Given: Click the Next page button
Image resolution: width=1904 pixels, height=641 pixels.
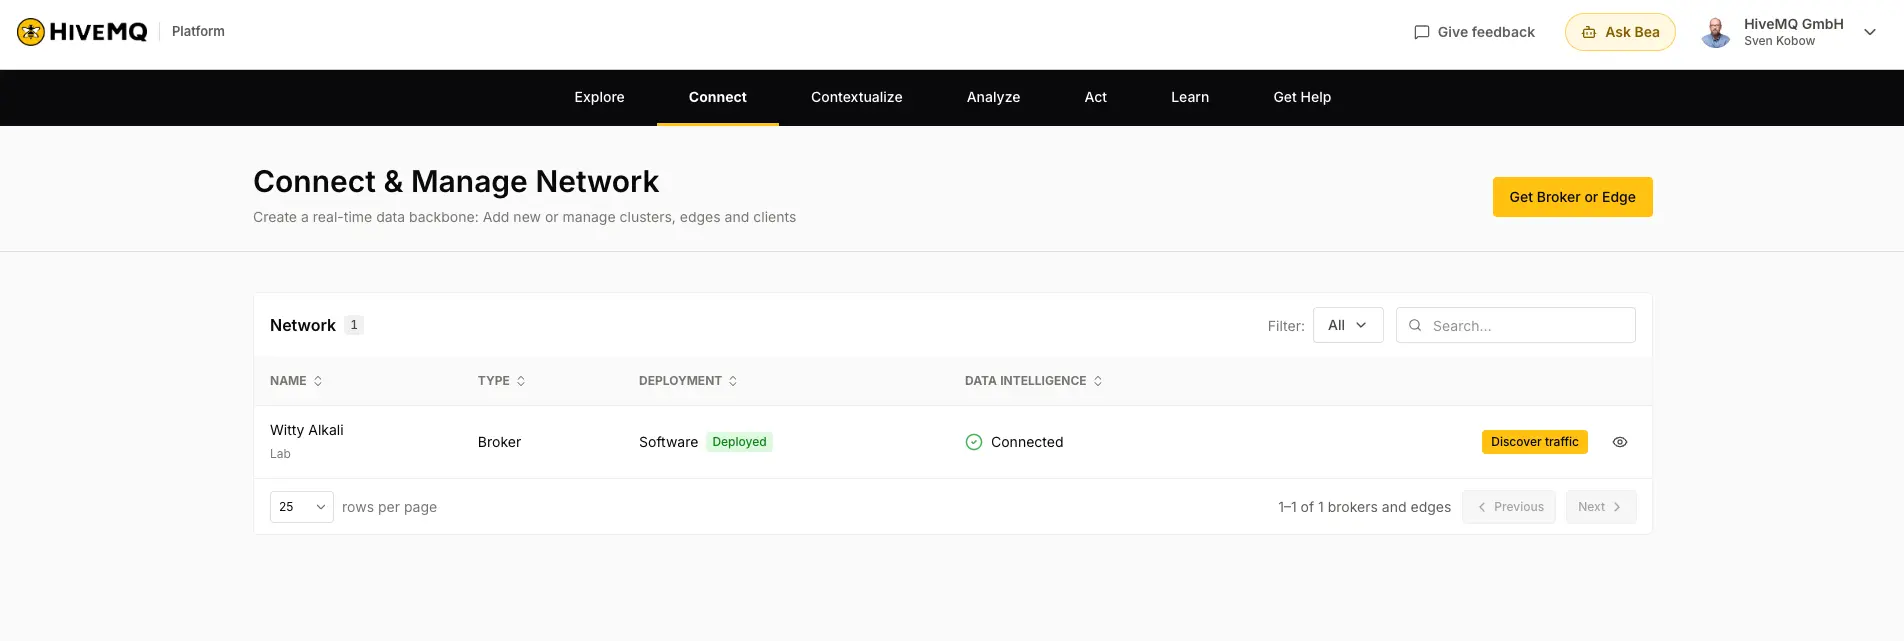Looking at the screenshot, I should click(1601, 507).
